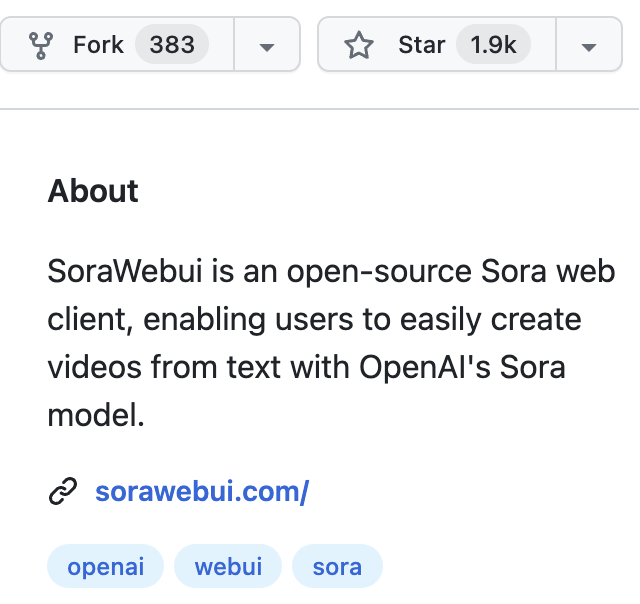Fork the repository using the Fork label
Screen dimensions: 640x604
coord(98,44)
